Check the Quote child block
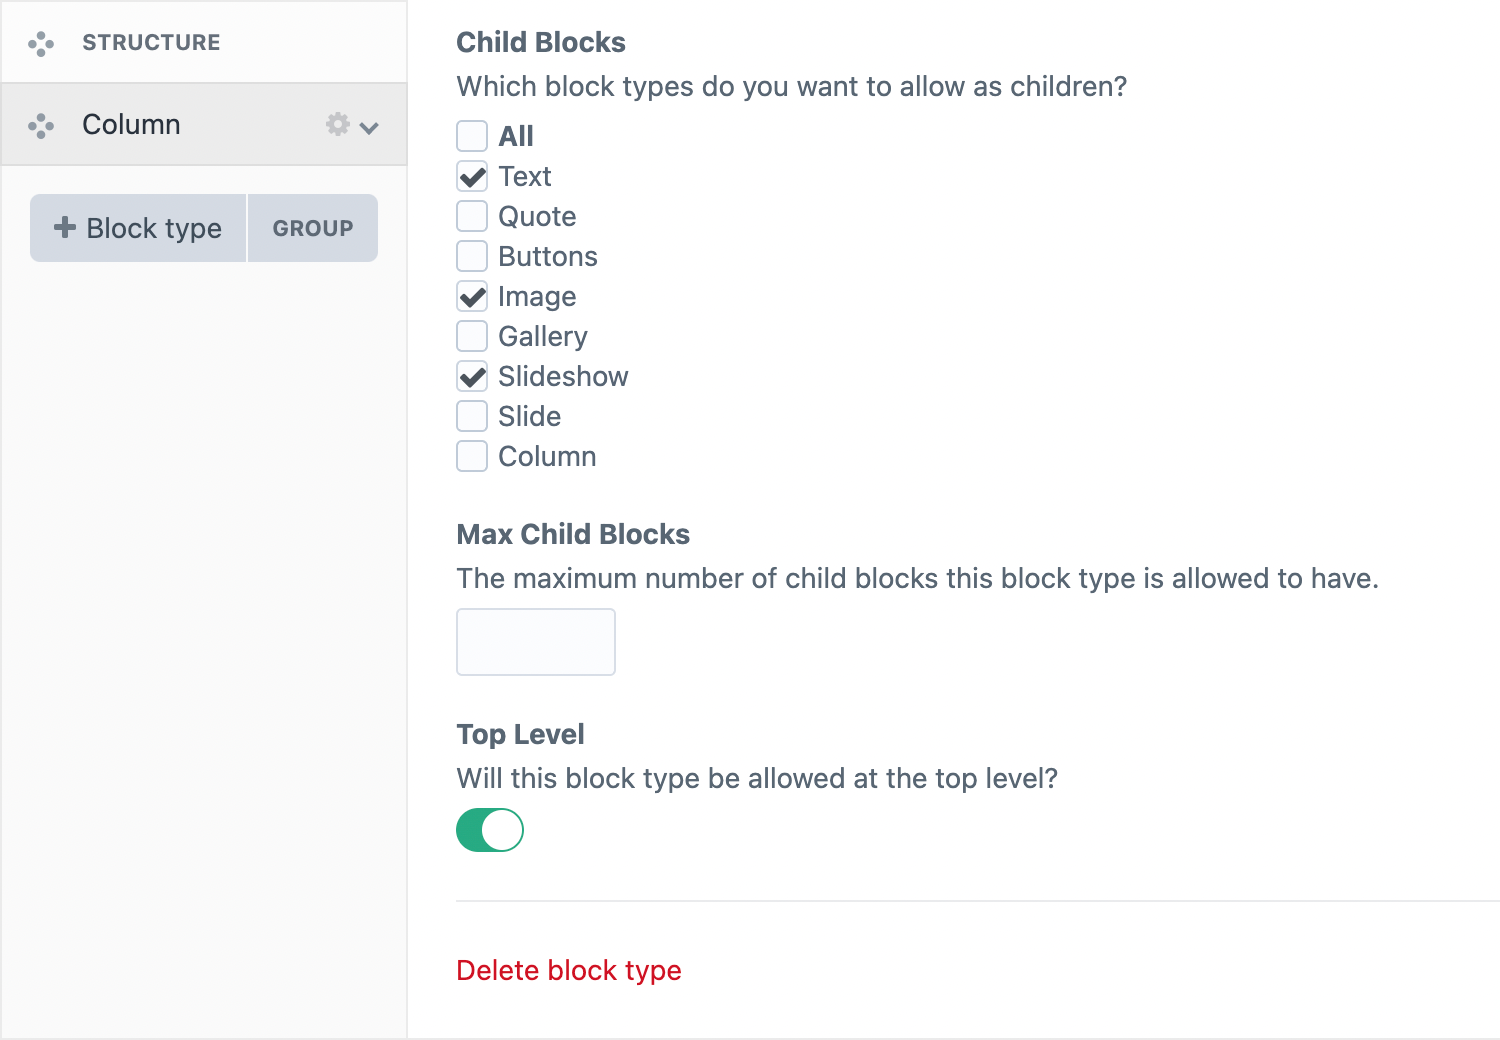The width and height of the screenshot is (1500, 1040). pos(472,216)
